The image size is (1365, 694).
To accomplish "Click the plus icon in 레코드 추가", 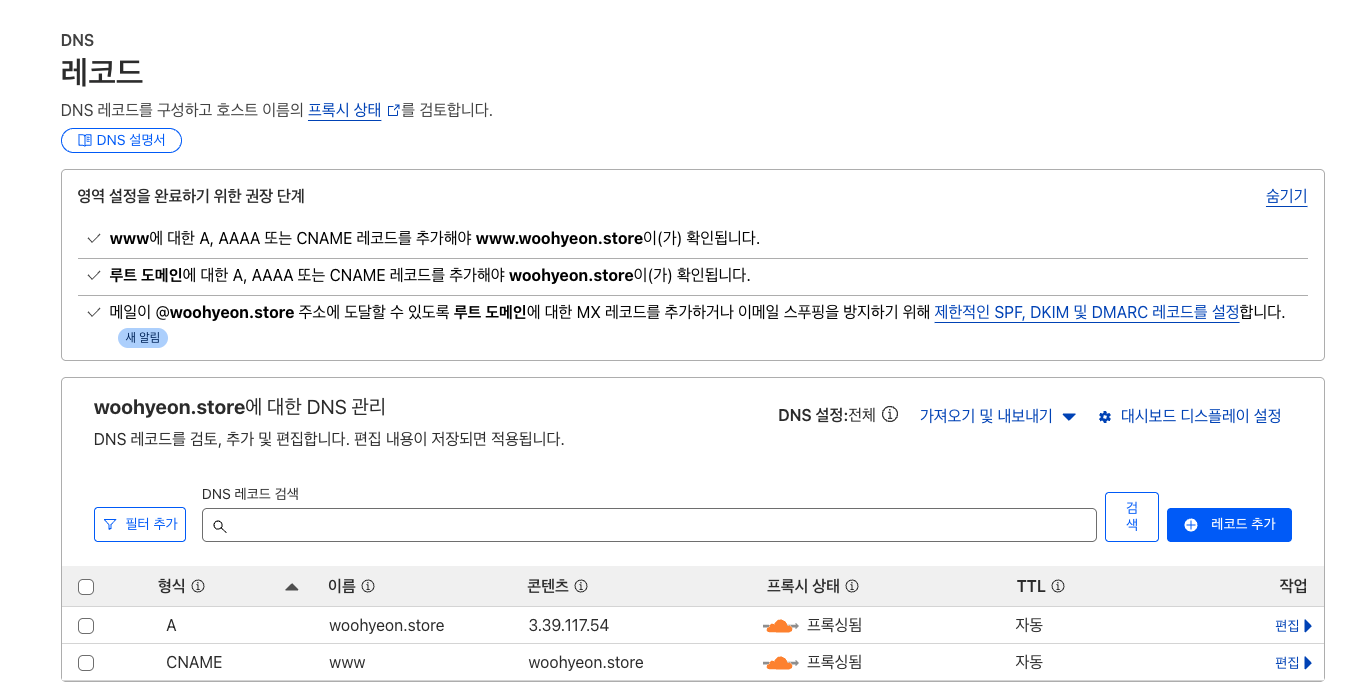I will click(x=1190, y=525).
